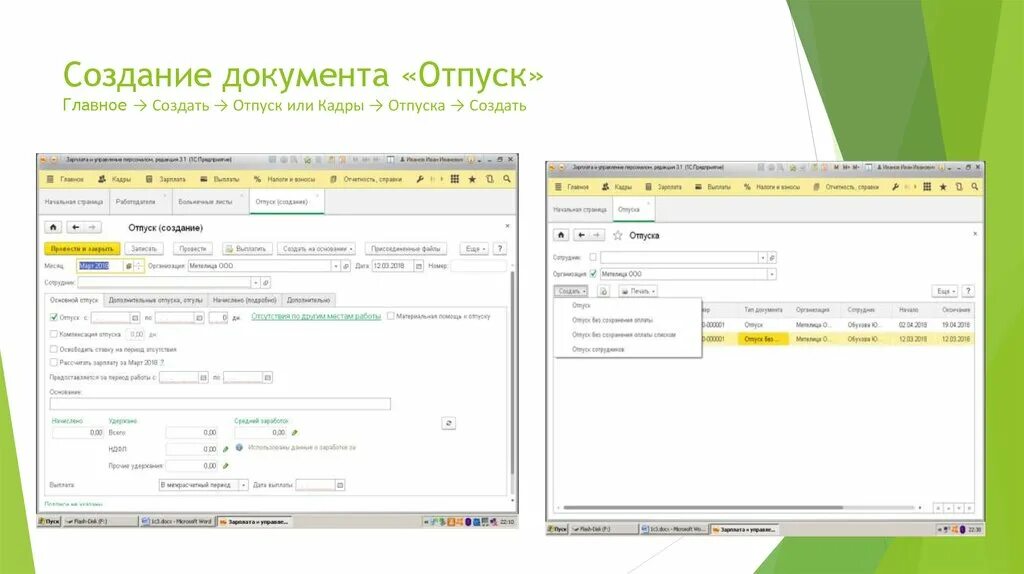Click copy document icon beside Создать in Отпуска
The height and width of the screenshot is (574, 1024).
(603, 291)
